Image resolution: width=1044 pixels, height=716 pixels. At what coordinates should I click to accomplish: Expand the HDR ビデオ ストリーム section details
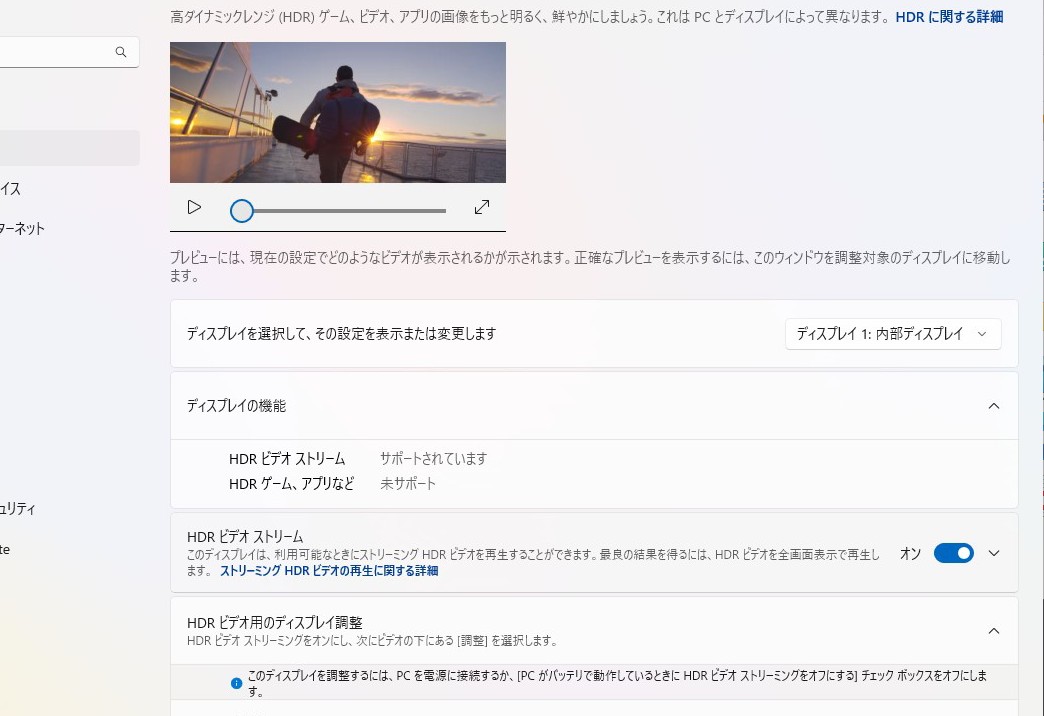pos(994,552)
